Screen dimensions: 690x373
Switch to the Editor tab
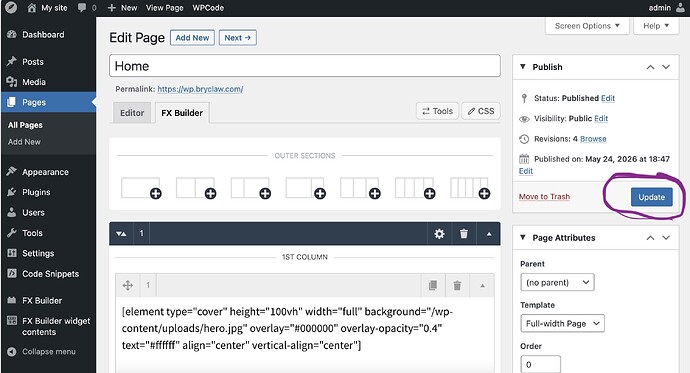click(132, 113)
